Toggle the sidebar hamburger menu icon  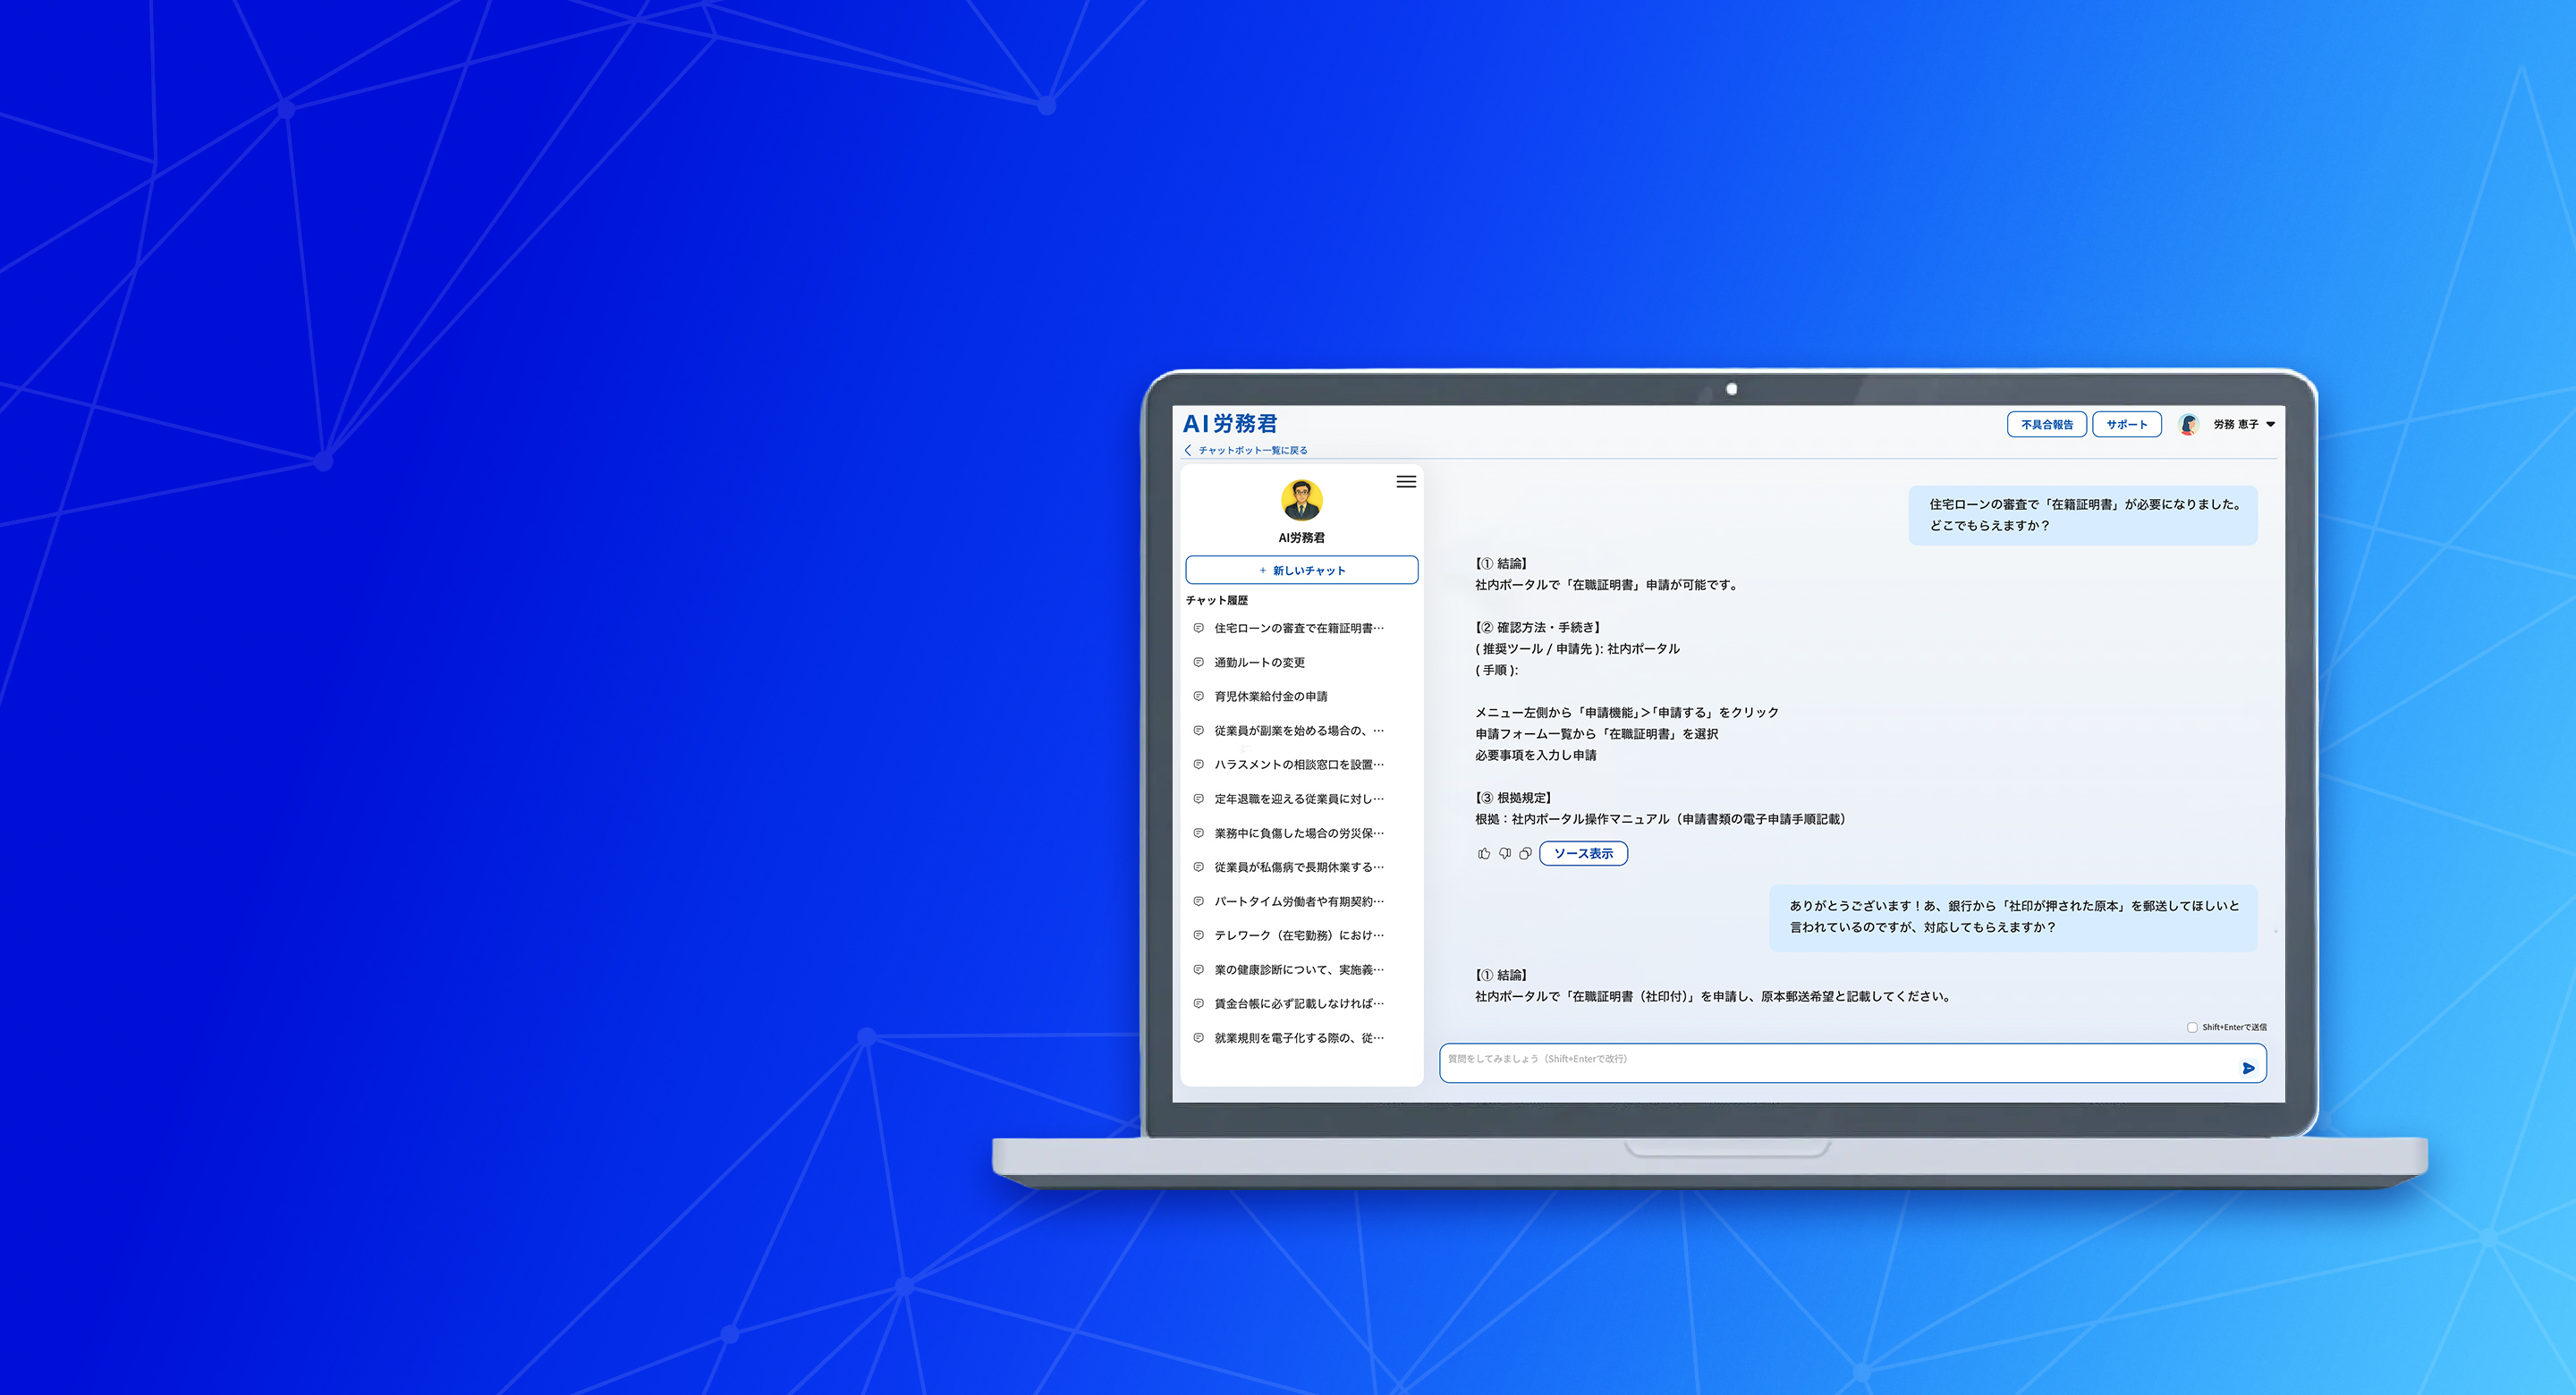1406,482
